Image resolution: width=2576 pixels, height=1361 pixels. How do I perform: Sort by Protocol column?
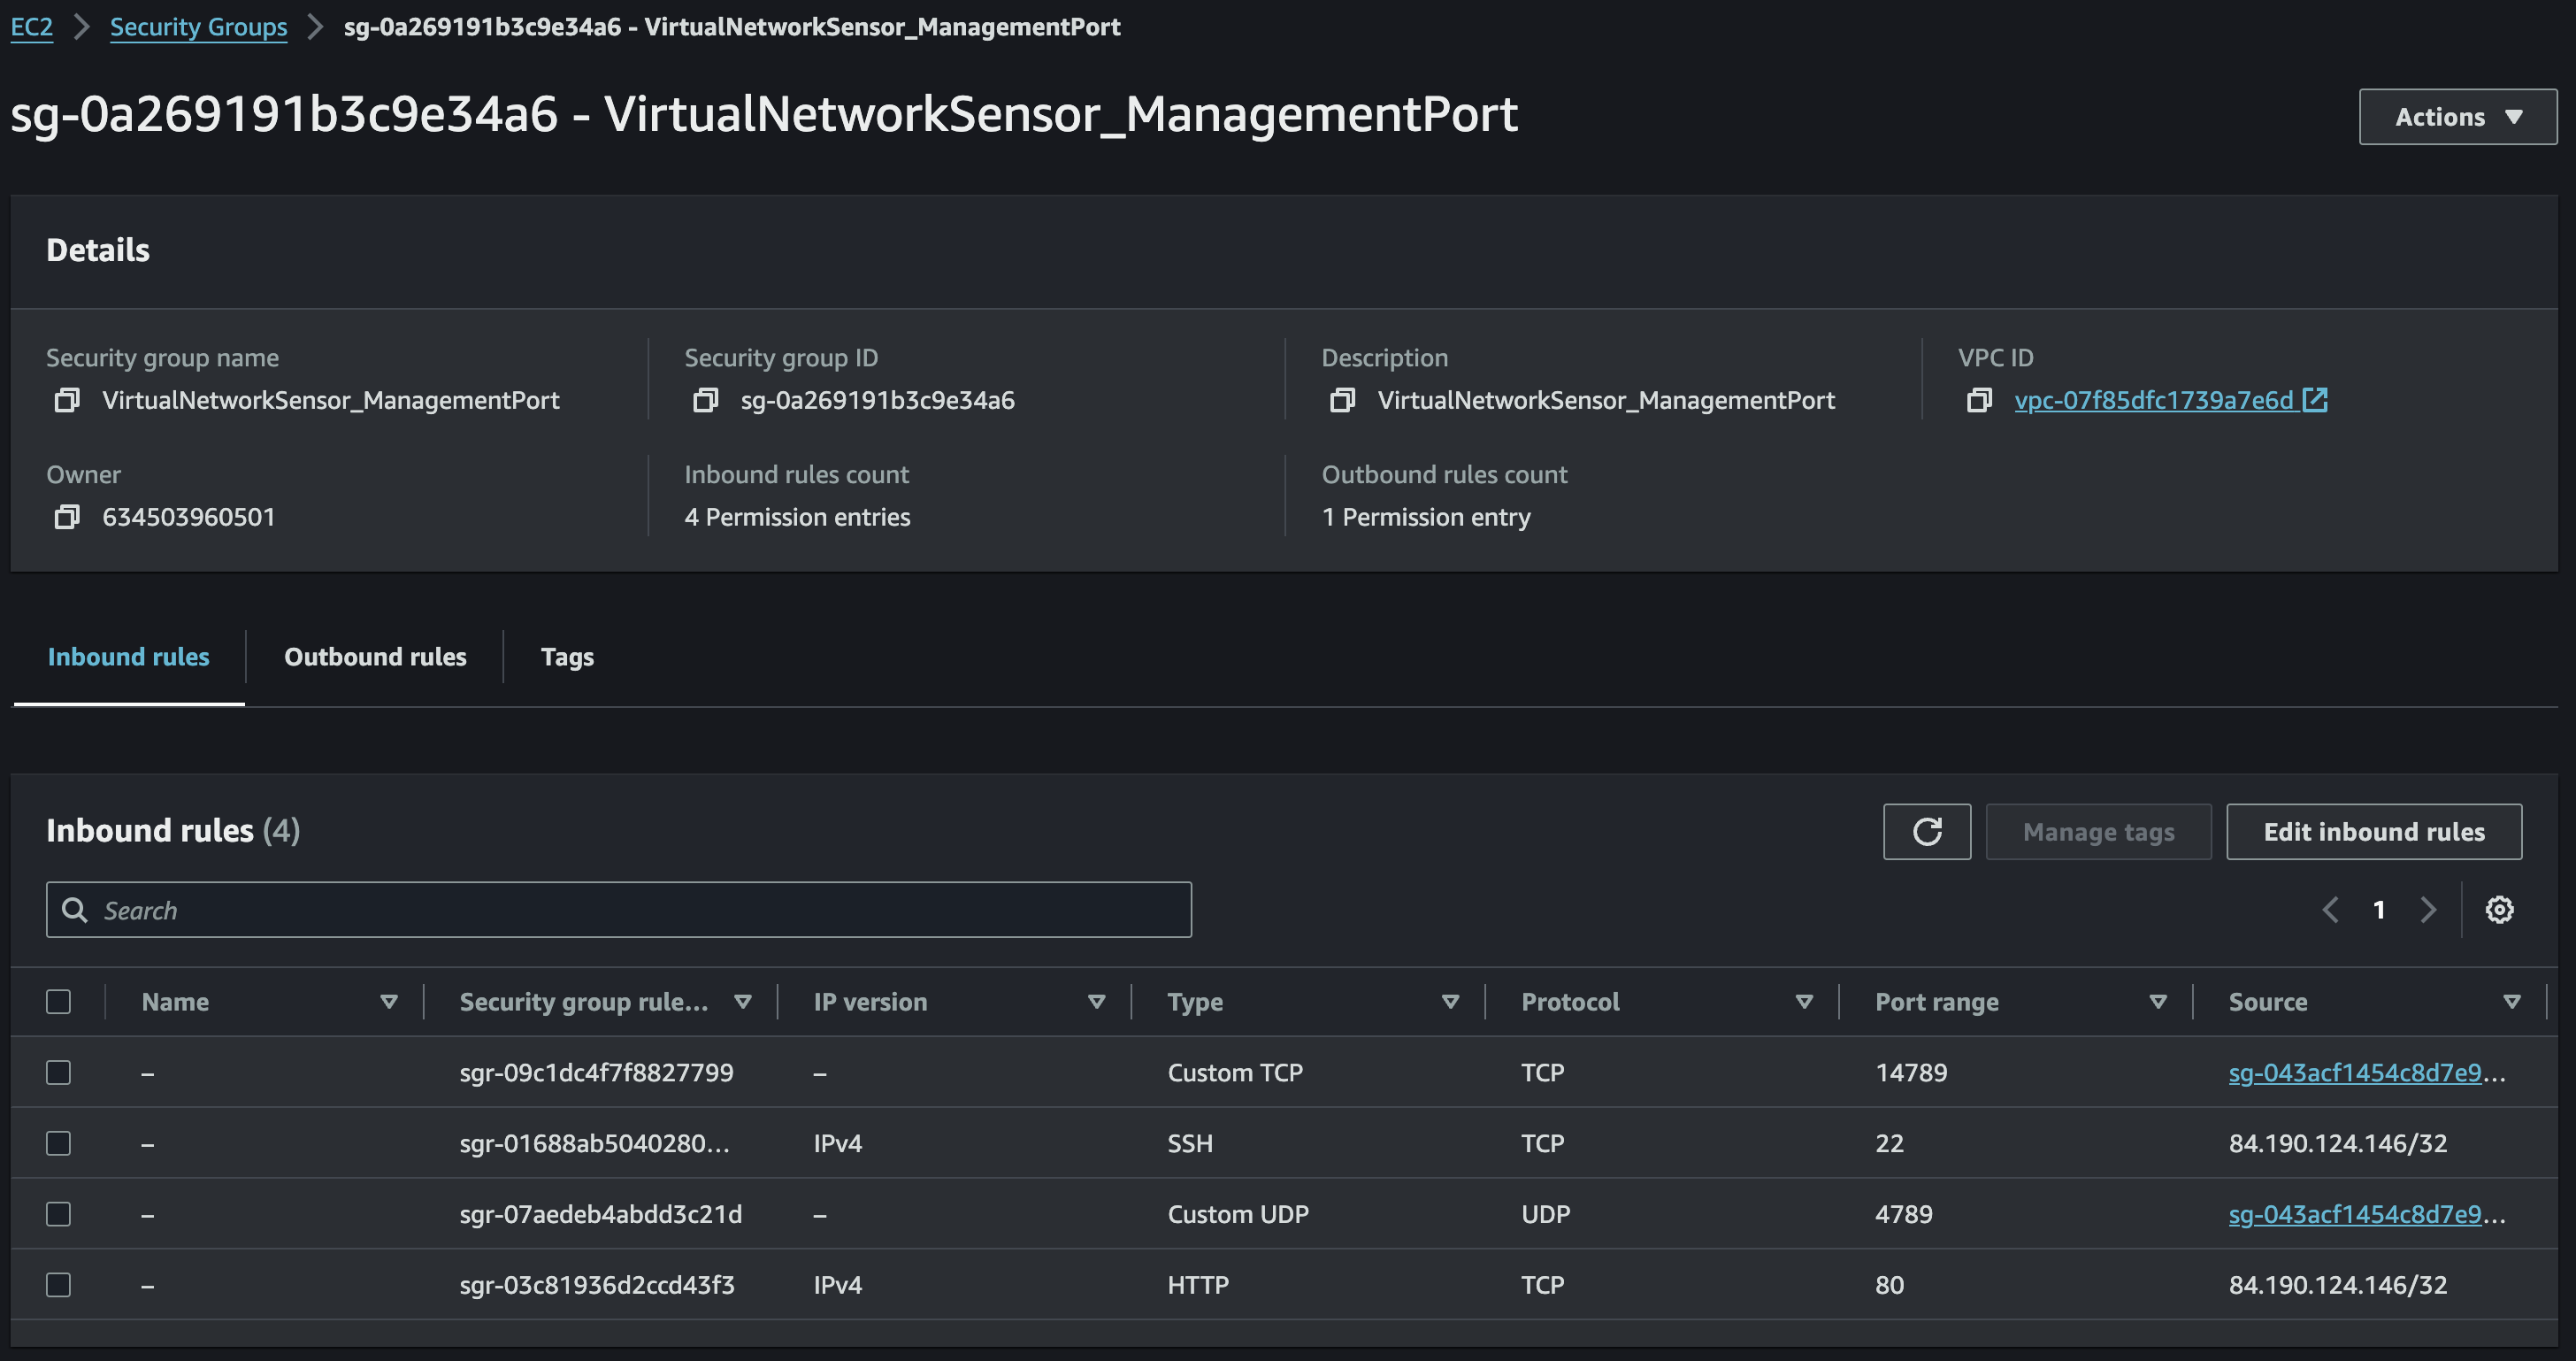click(1804, 1001)
